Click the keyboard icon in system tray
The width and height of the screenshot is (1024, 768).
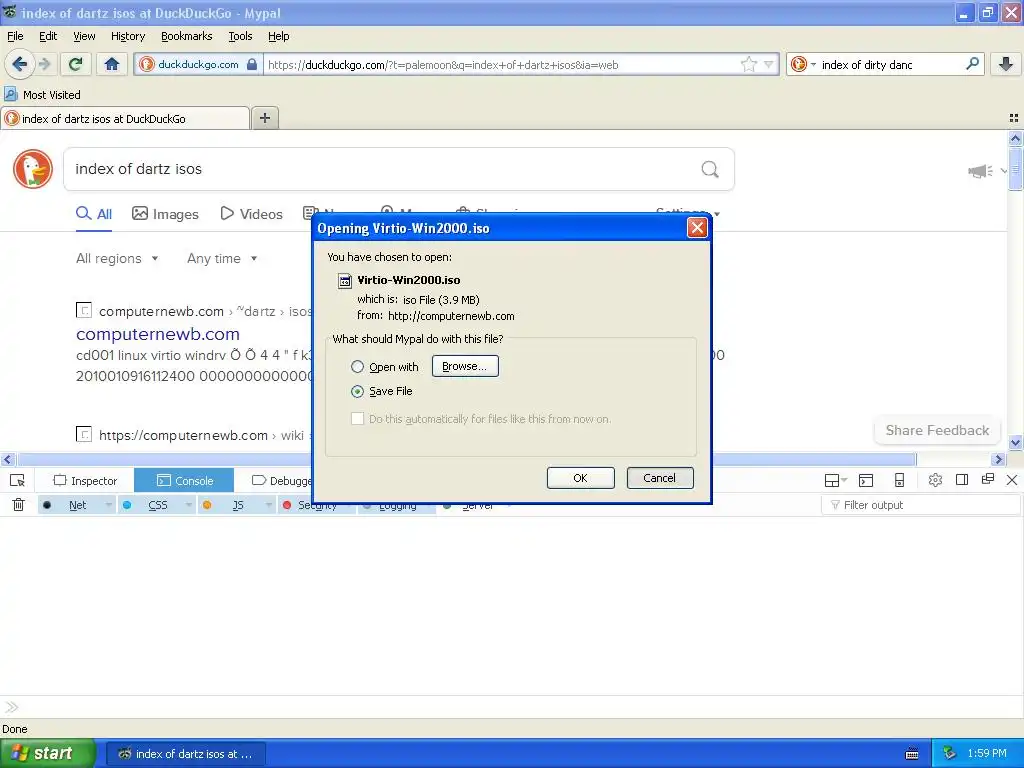click(912, 754)
